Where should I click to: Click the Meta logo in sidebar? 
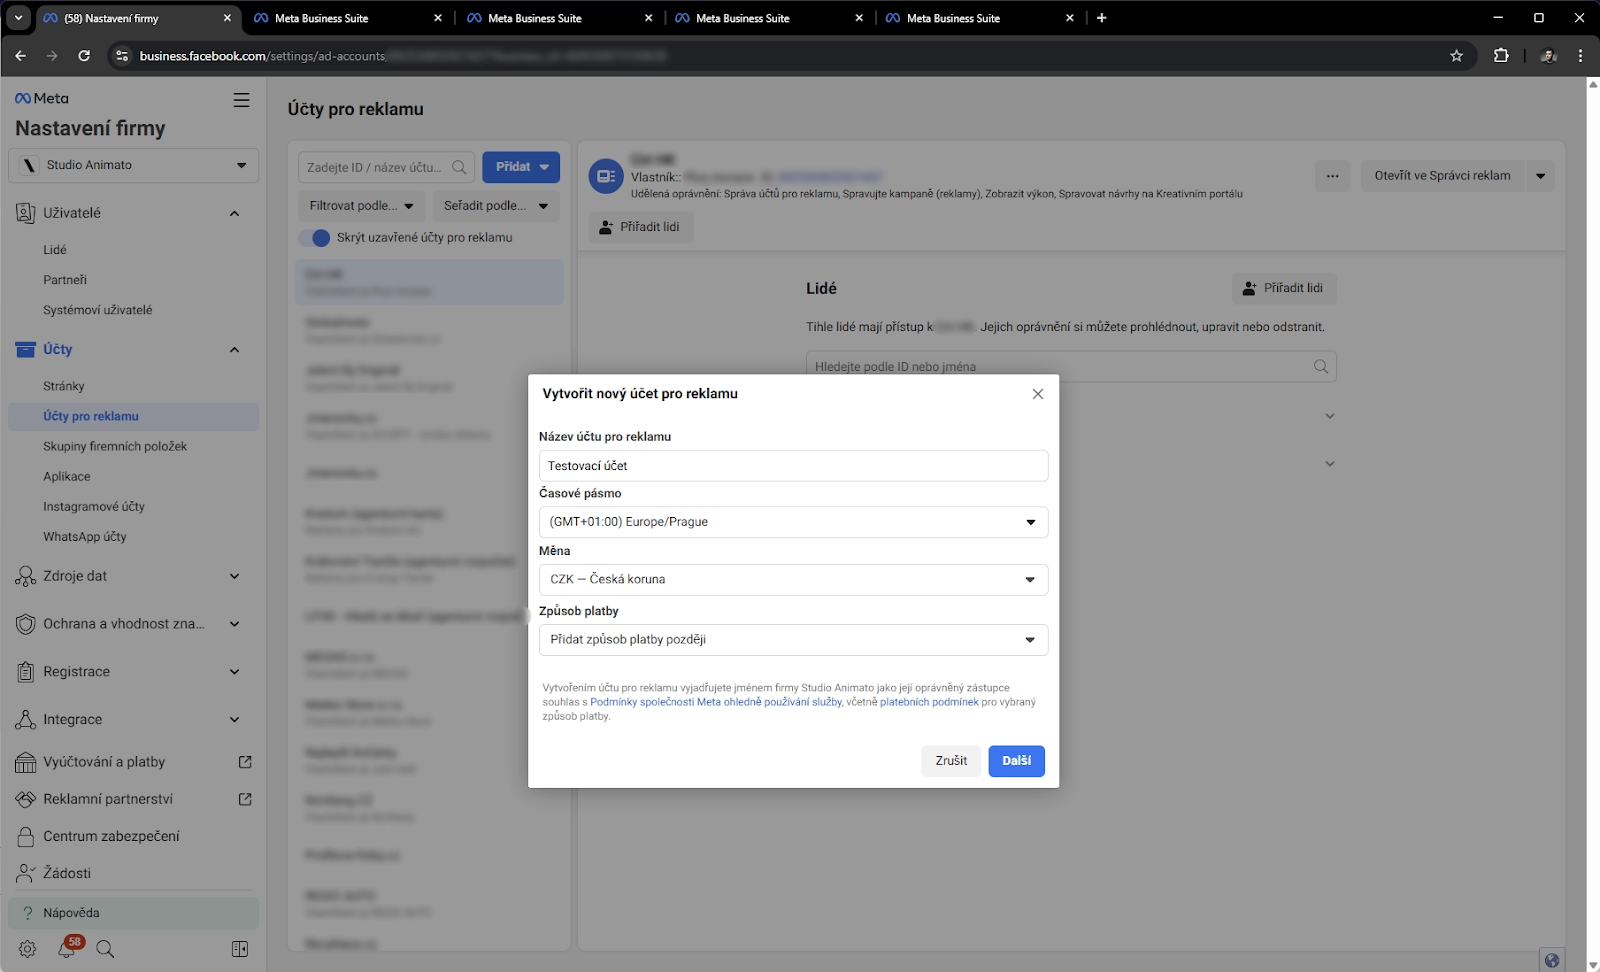point(41,98)
